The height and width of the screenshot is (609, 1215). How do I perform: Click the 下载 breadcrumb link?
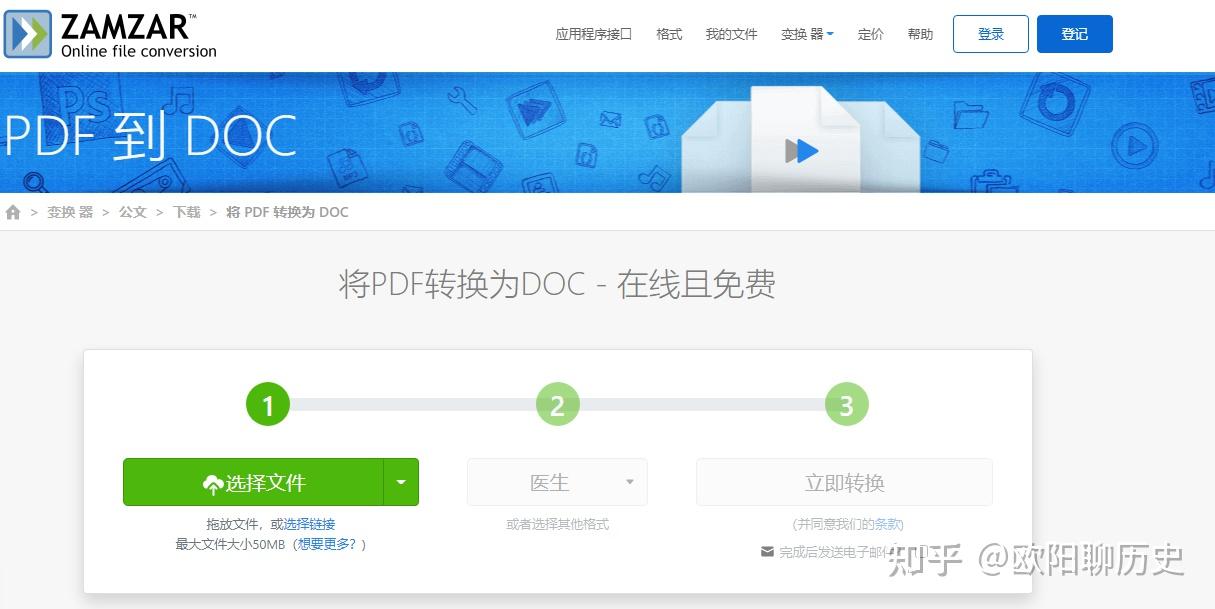pyautogui.click(x=187, y=212)
